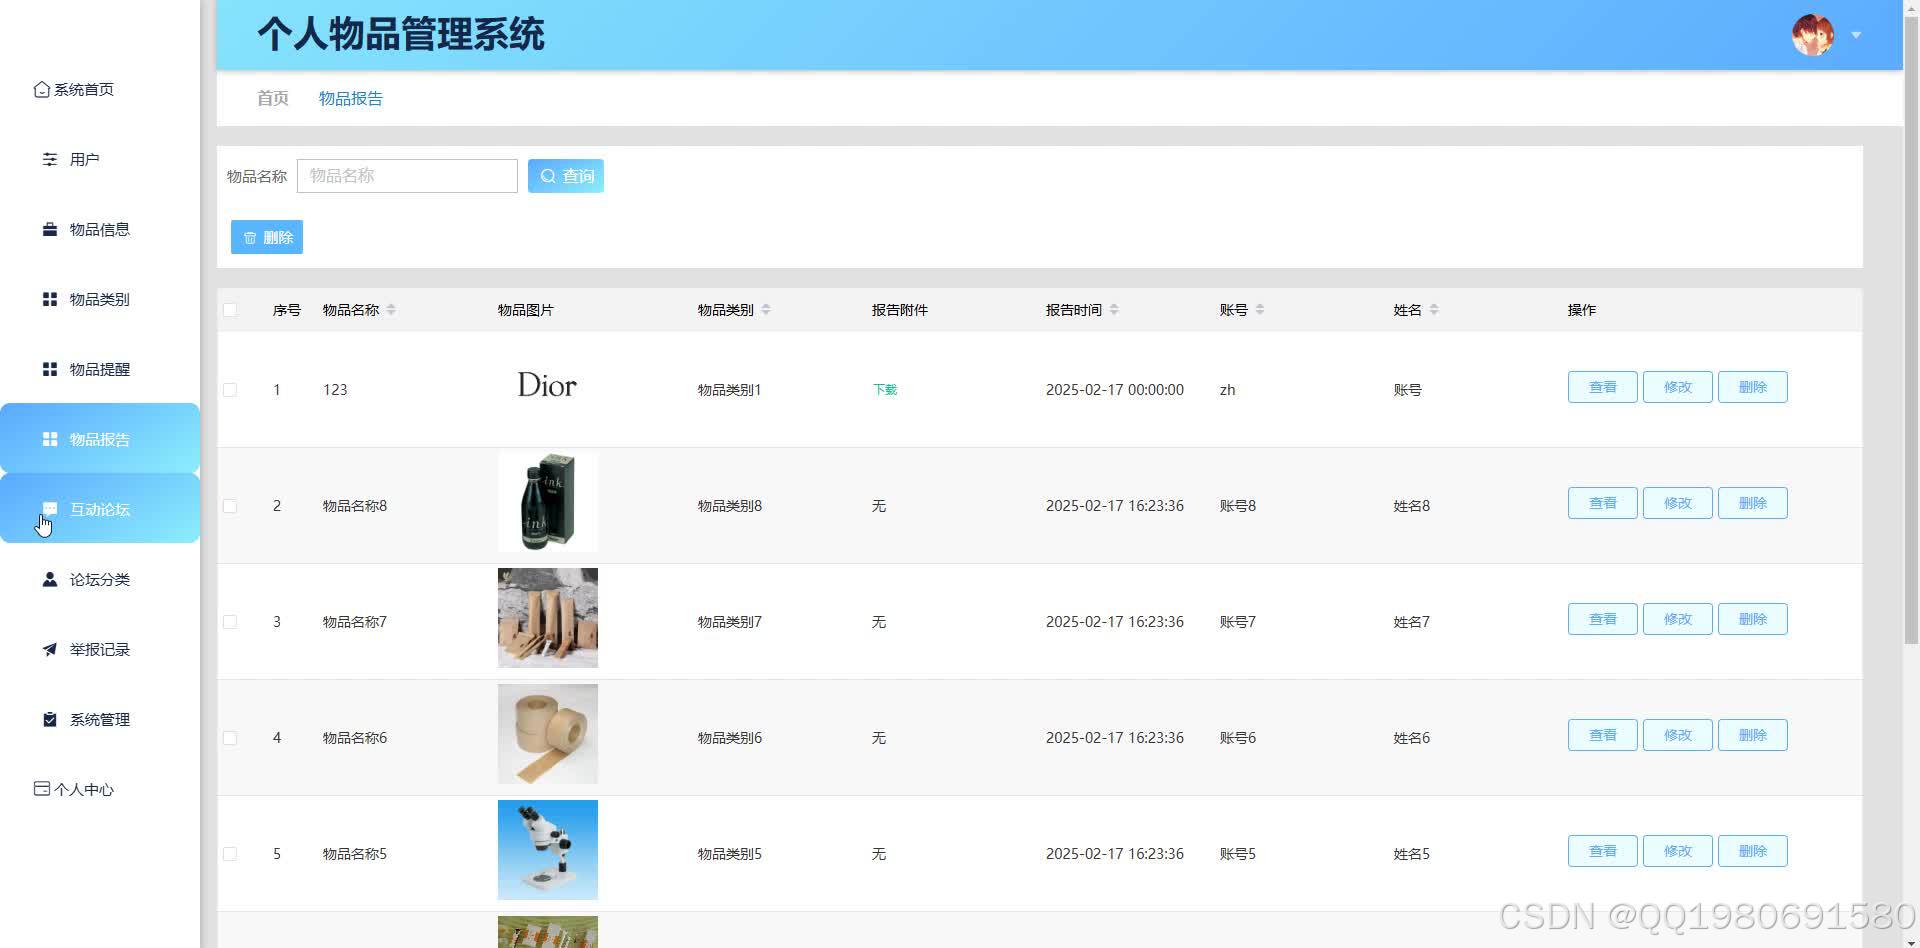The image size is (1920, 948).
Task: Check the checkbox for row 1 (123)
Action: (230, 390)
